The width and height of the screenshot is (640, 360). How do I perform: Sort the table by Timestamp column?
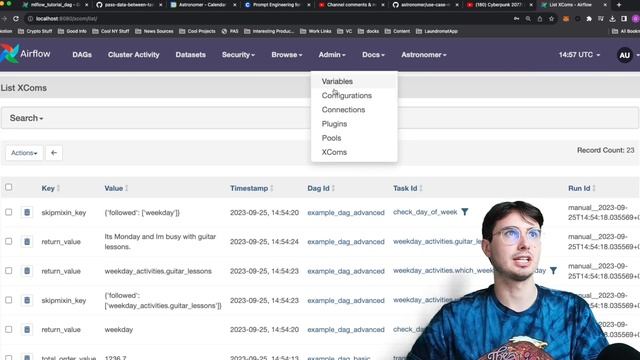(252, 188)
